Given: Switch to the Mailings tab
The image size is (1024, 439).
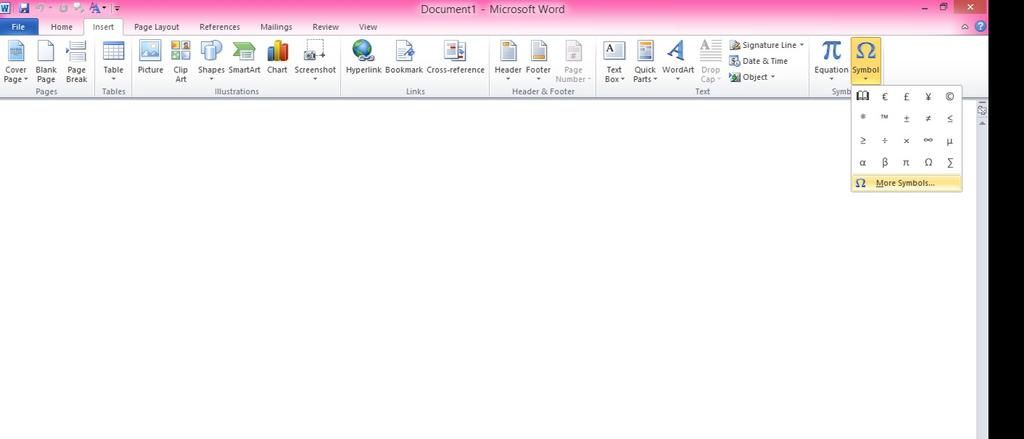Looking at the screenshot, I should tap(276, 27).
